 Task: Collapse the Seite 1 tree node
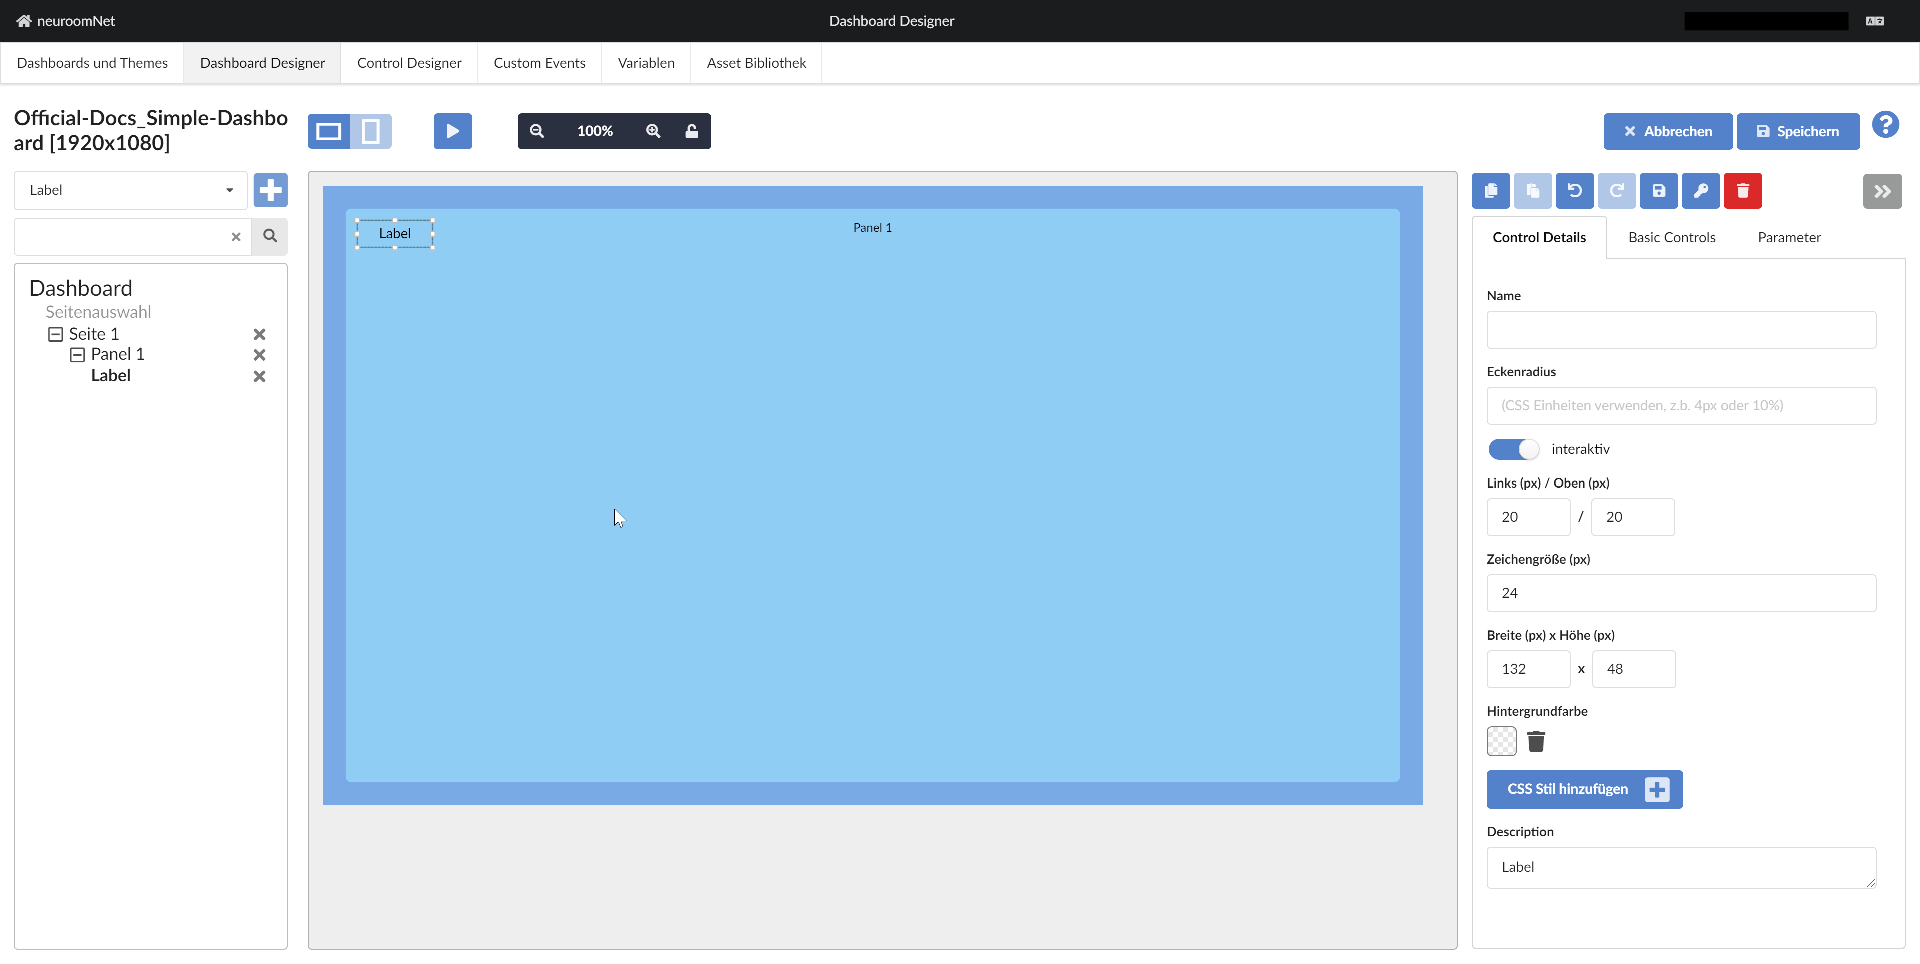56,334
